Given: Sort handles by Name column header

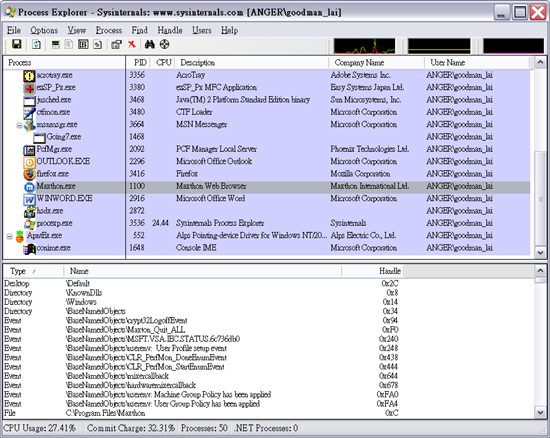Looking at the screenshot, I should pos(202,271).
